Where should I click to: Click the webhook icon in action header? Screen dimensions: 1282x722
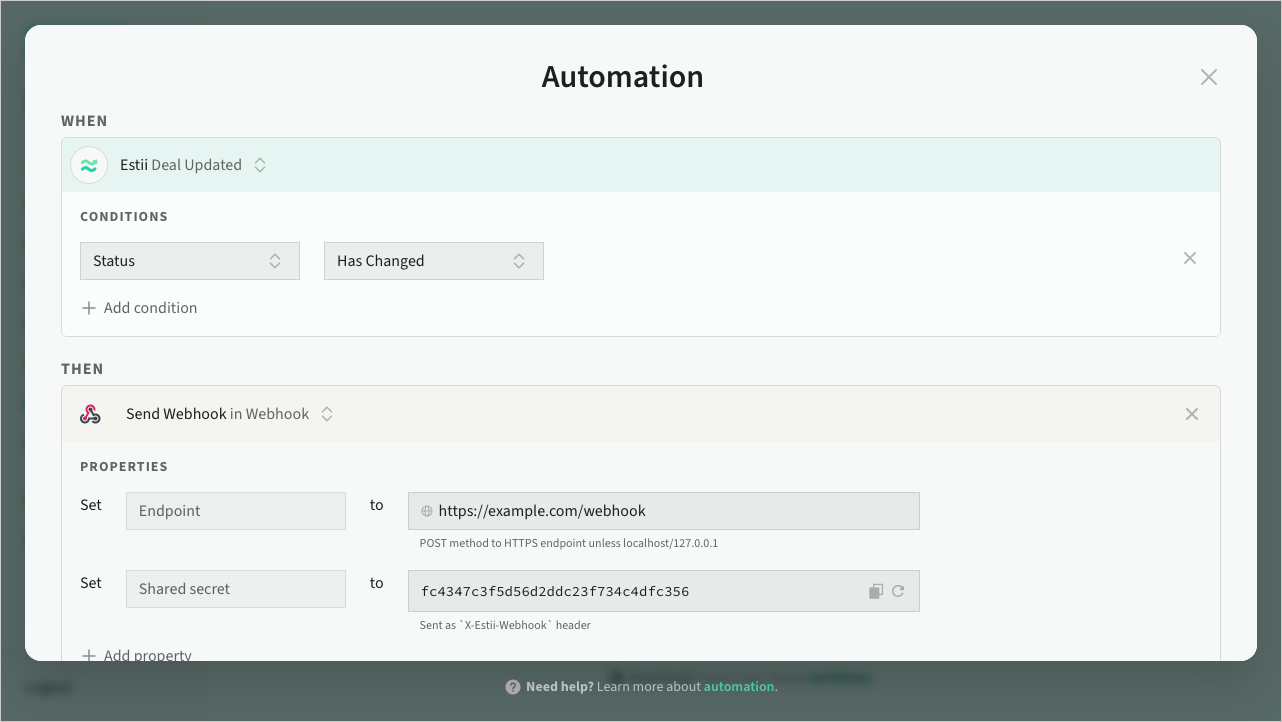90,415
